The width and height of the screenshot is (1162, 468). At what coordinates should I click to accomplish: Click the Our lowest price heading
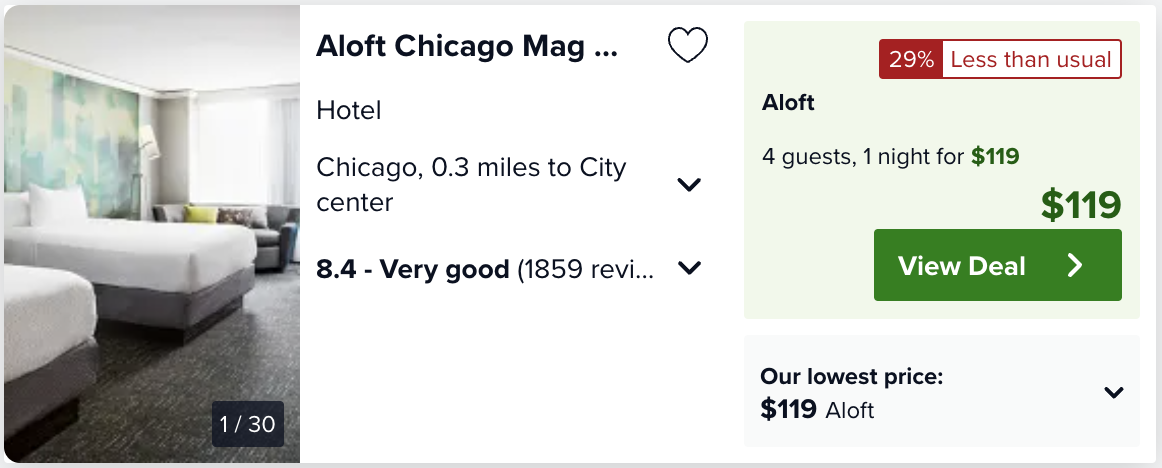click(851, 376)
